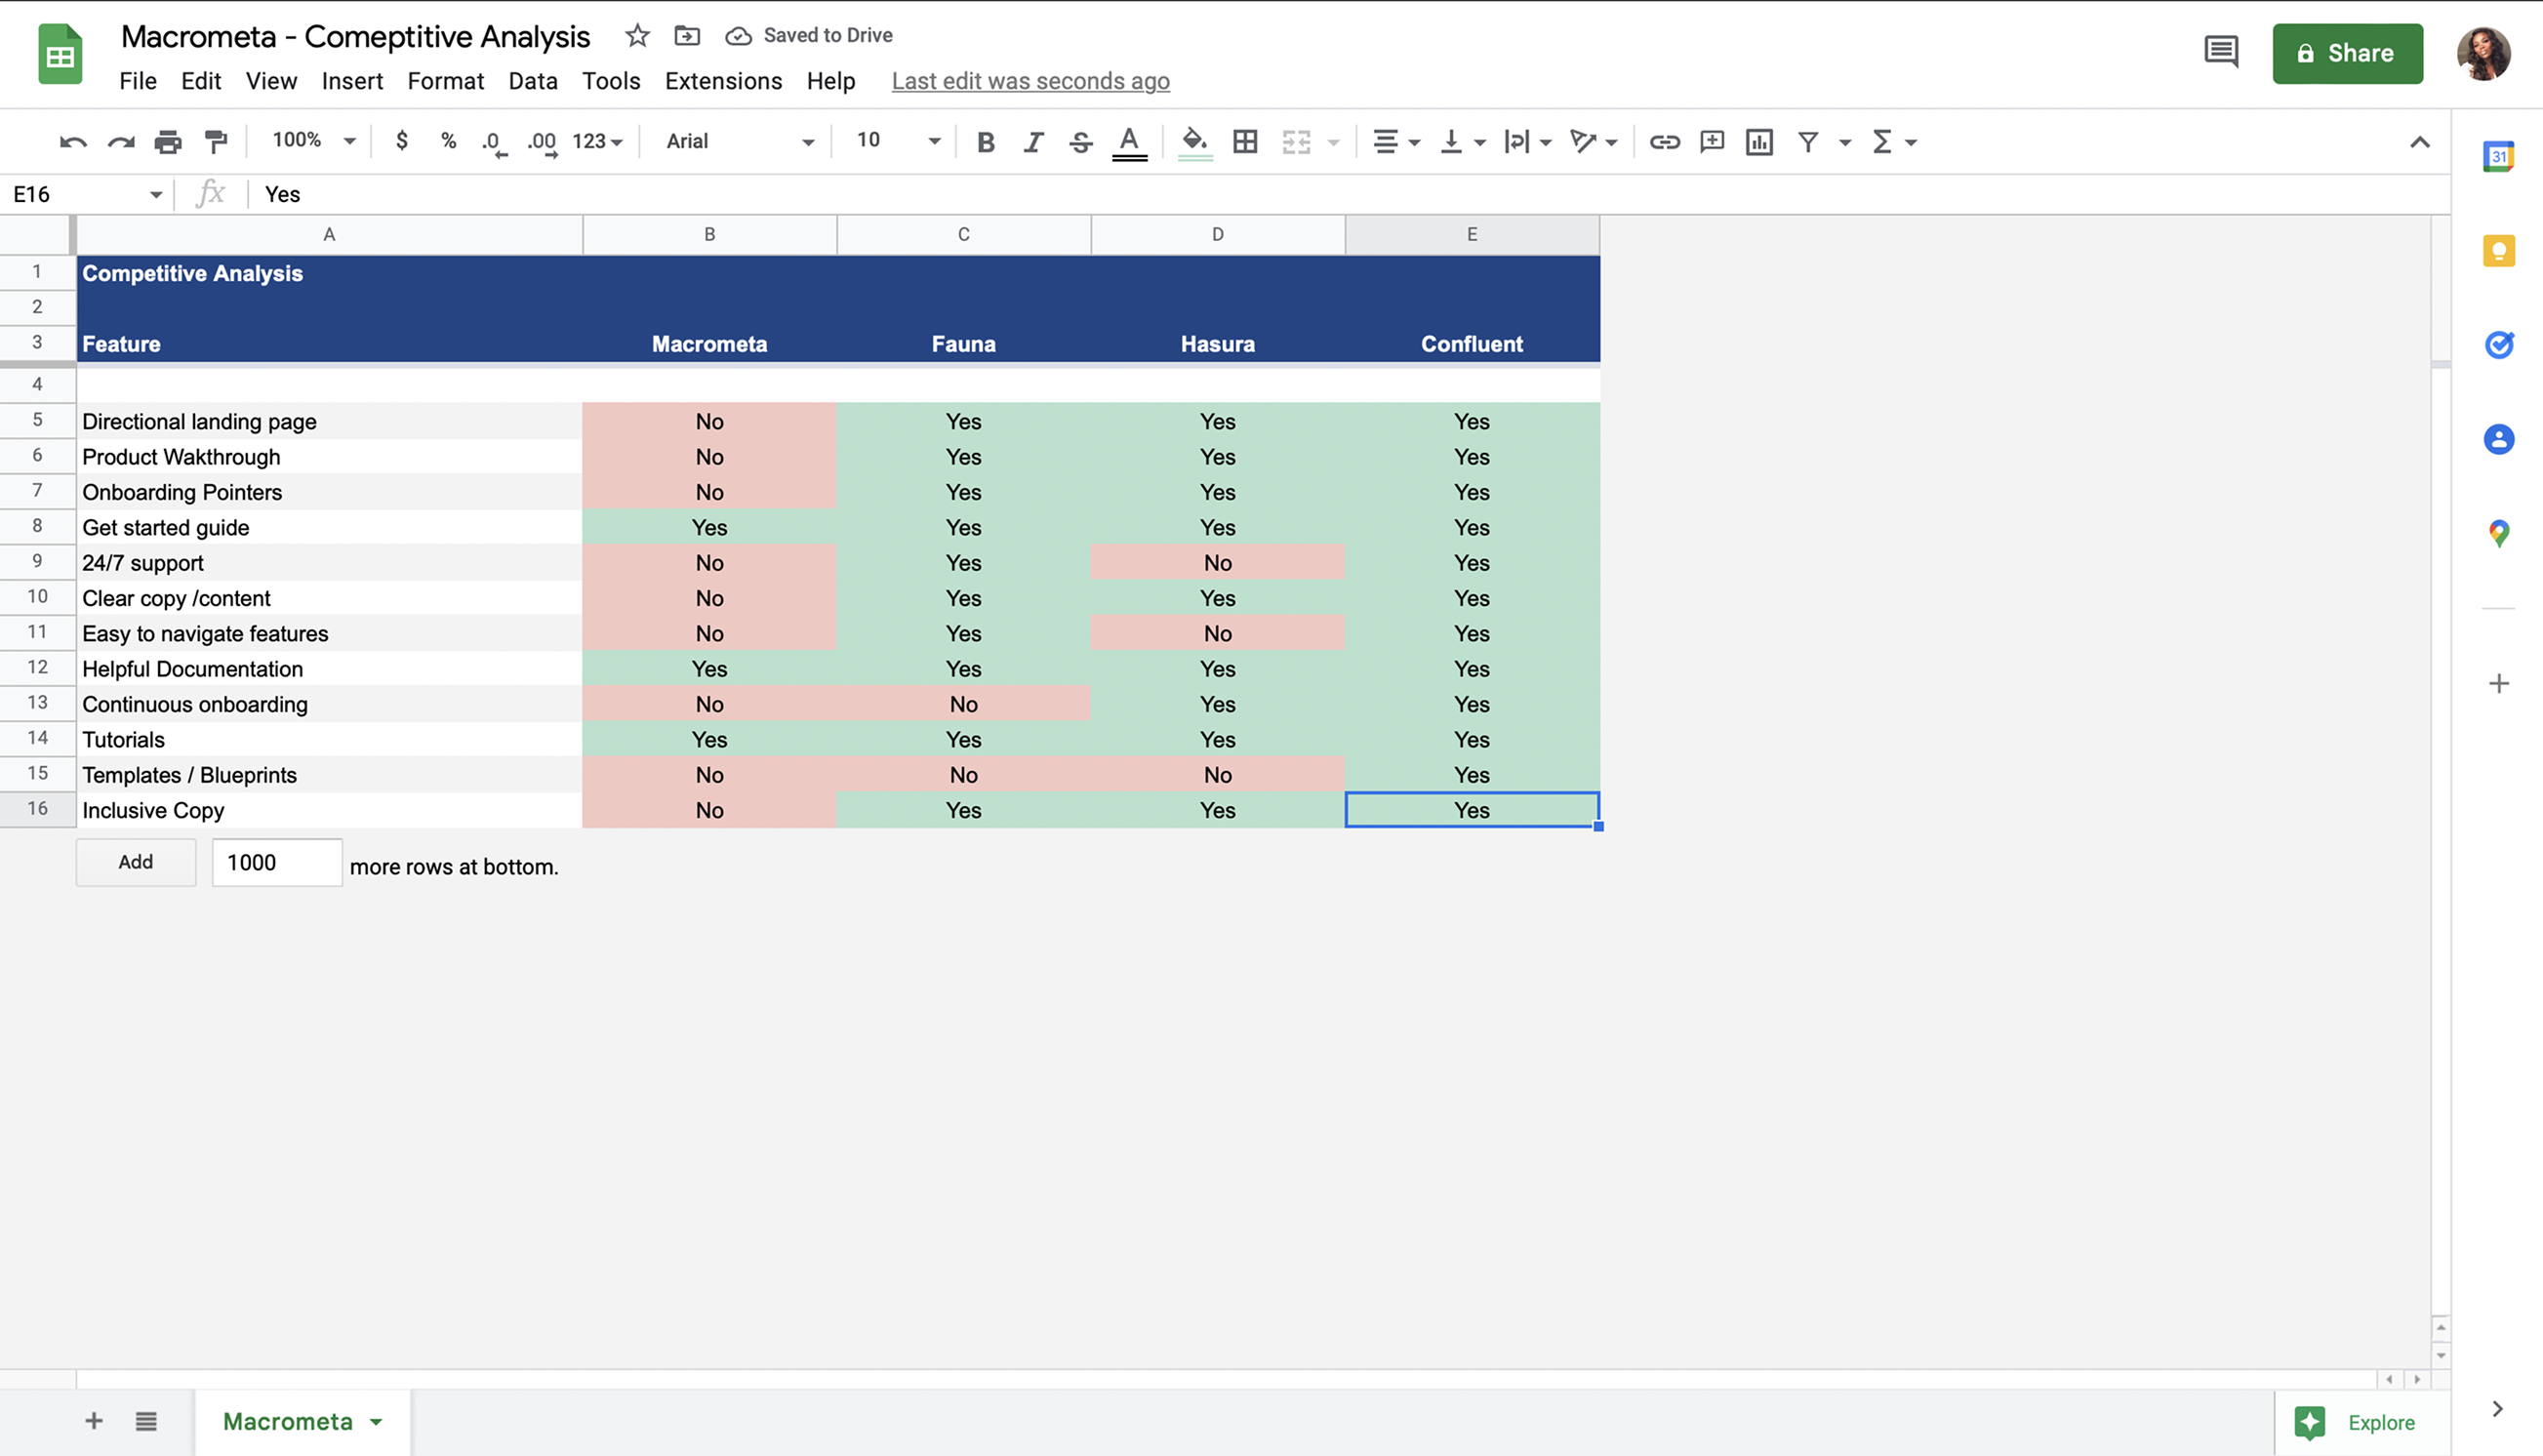Click Last edit was seconds ago link
Image resolution: width=2543 pixels, height=1456 pixels.
(1030, 81)
